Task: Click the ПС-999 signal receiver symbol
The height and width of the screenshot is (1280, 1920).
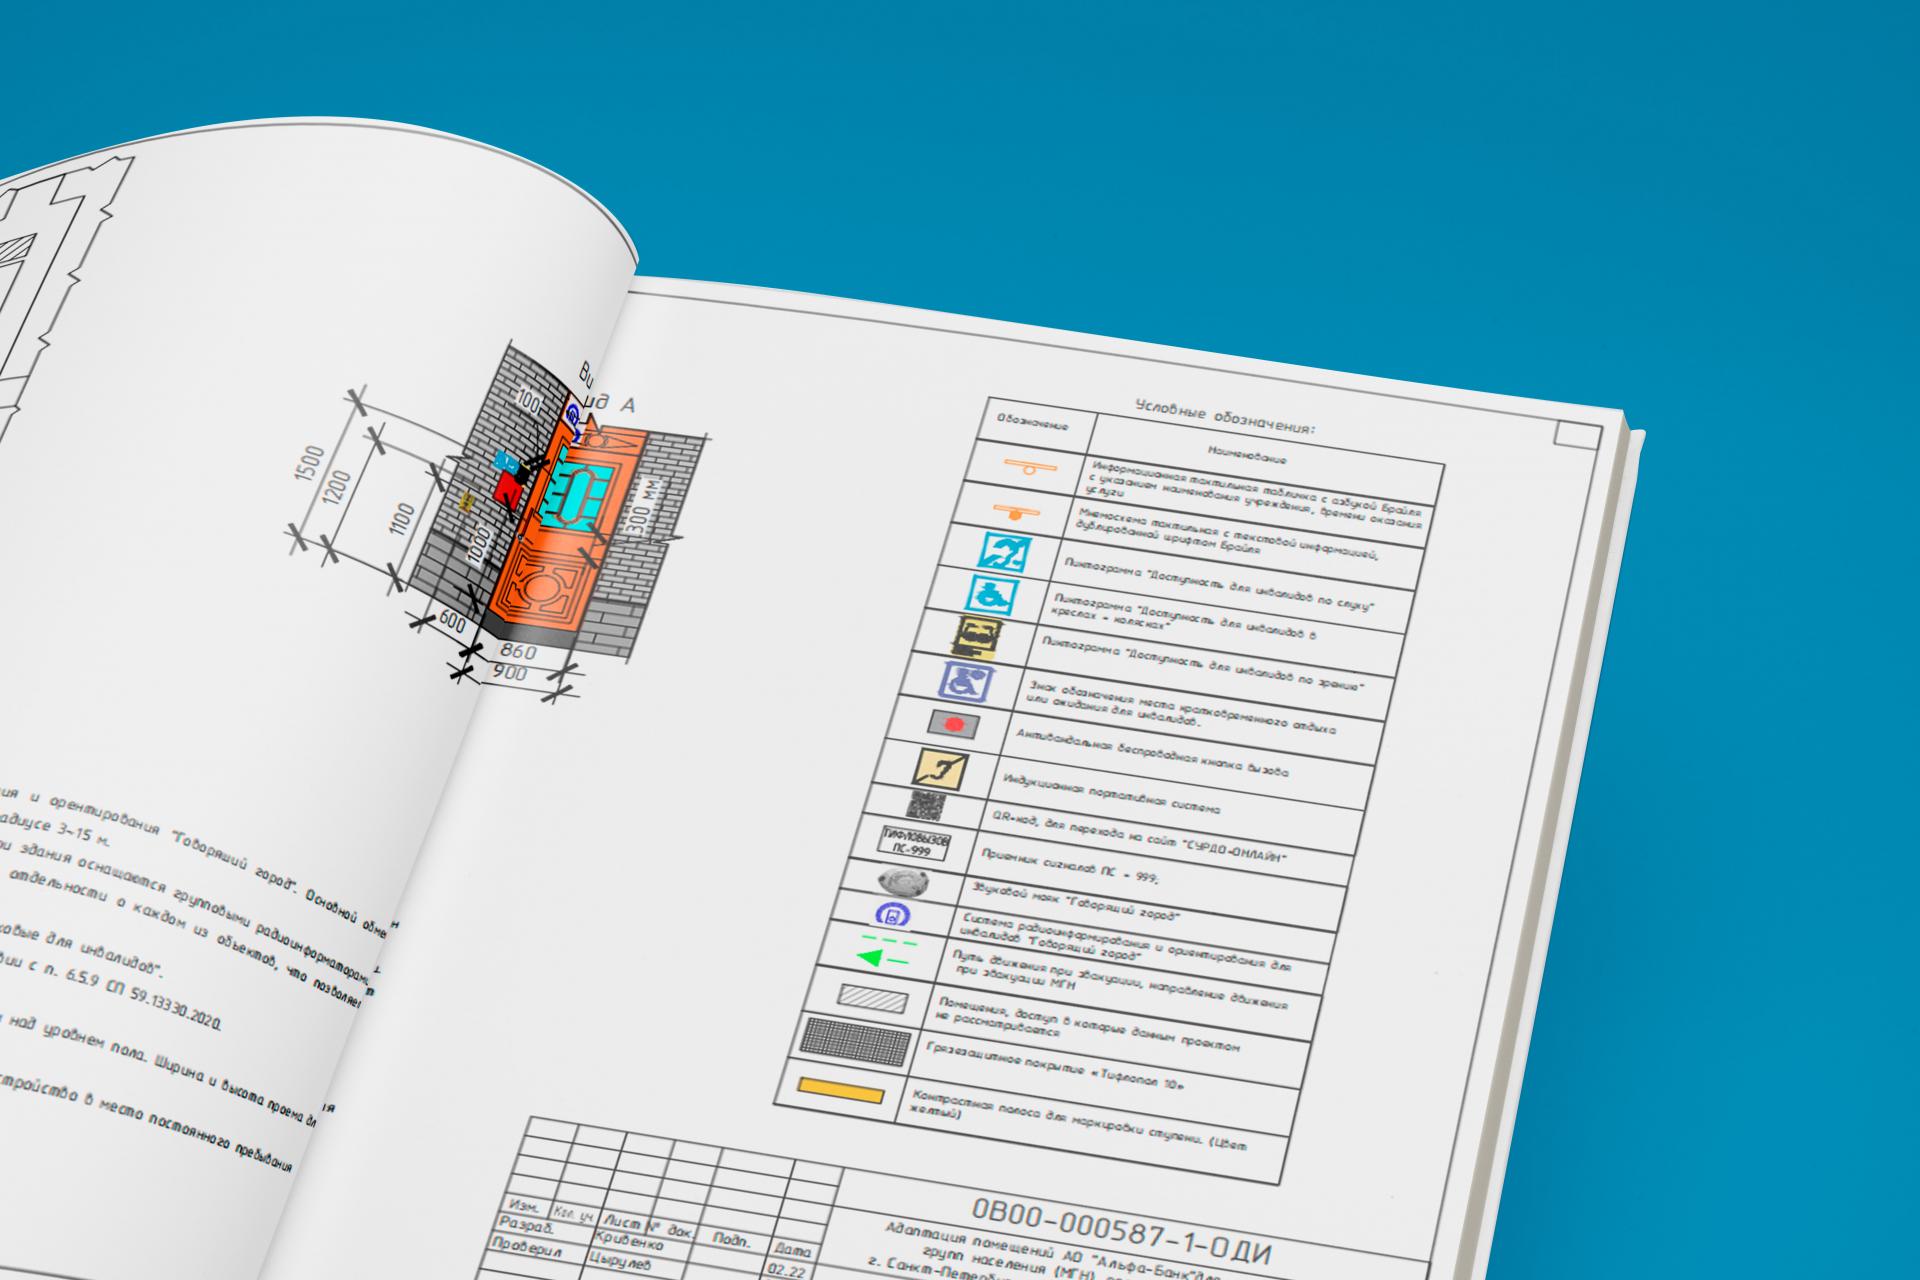Action: coord(914,842)
